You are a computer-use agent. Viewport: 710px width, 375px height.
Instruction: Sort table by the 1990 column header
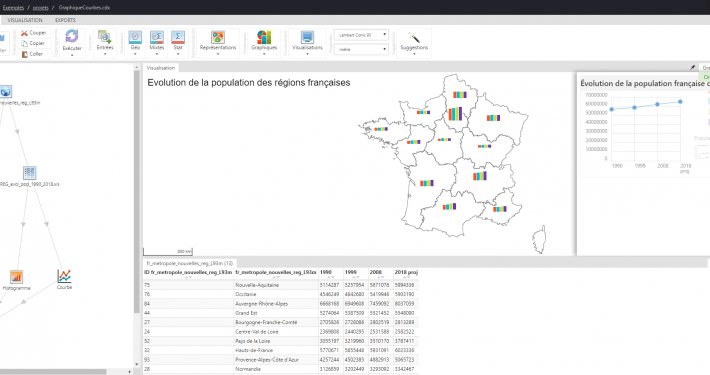326,272
